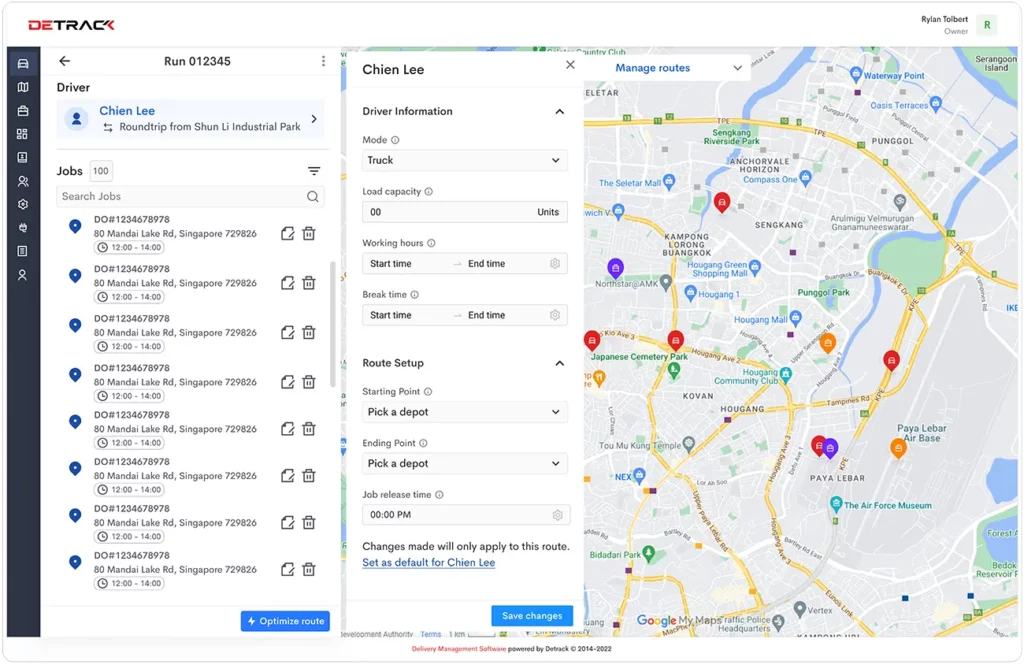Screen dimensions: 1024x665
Task: Open the jobs filter icon
Action: point(315,170)
